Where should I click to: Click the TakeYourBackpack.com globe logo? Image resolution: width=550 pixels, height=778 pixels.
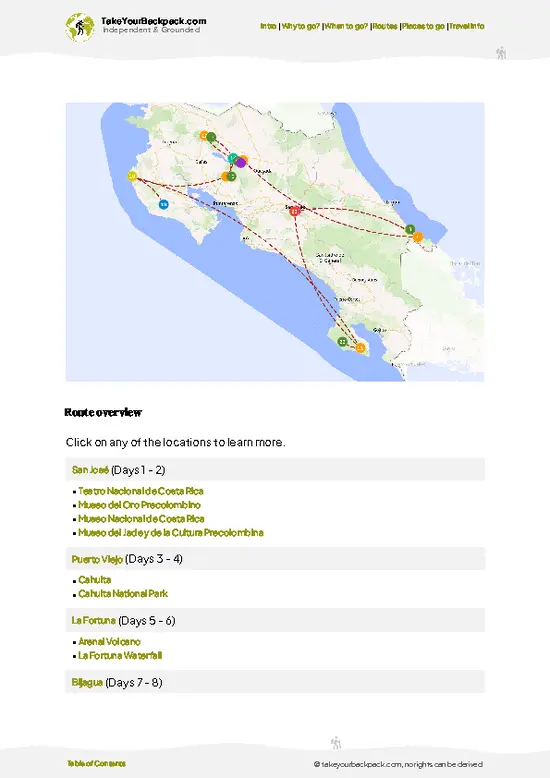(x=79, y=27)
